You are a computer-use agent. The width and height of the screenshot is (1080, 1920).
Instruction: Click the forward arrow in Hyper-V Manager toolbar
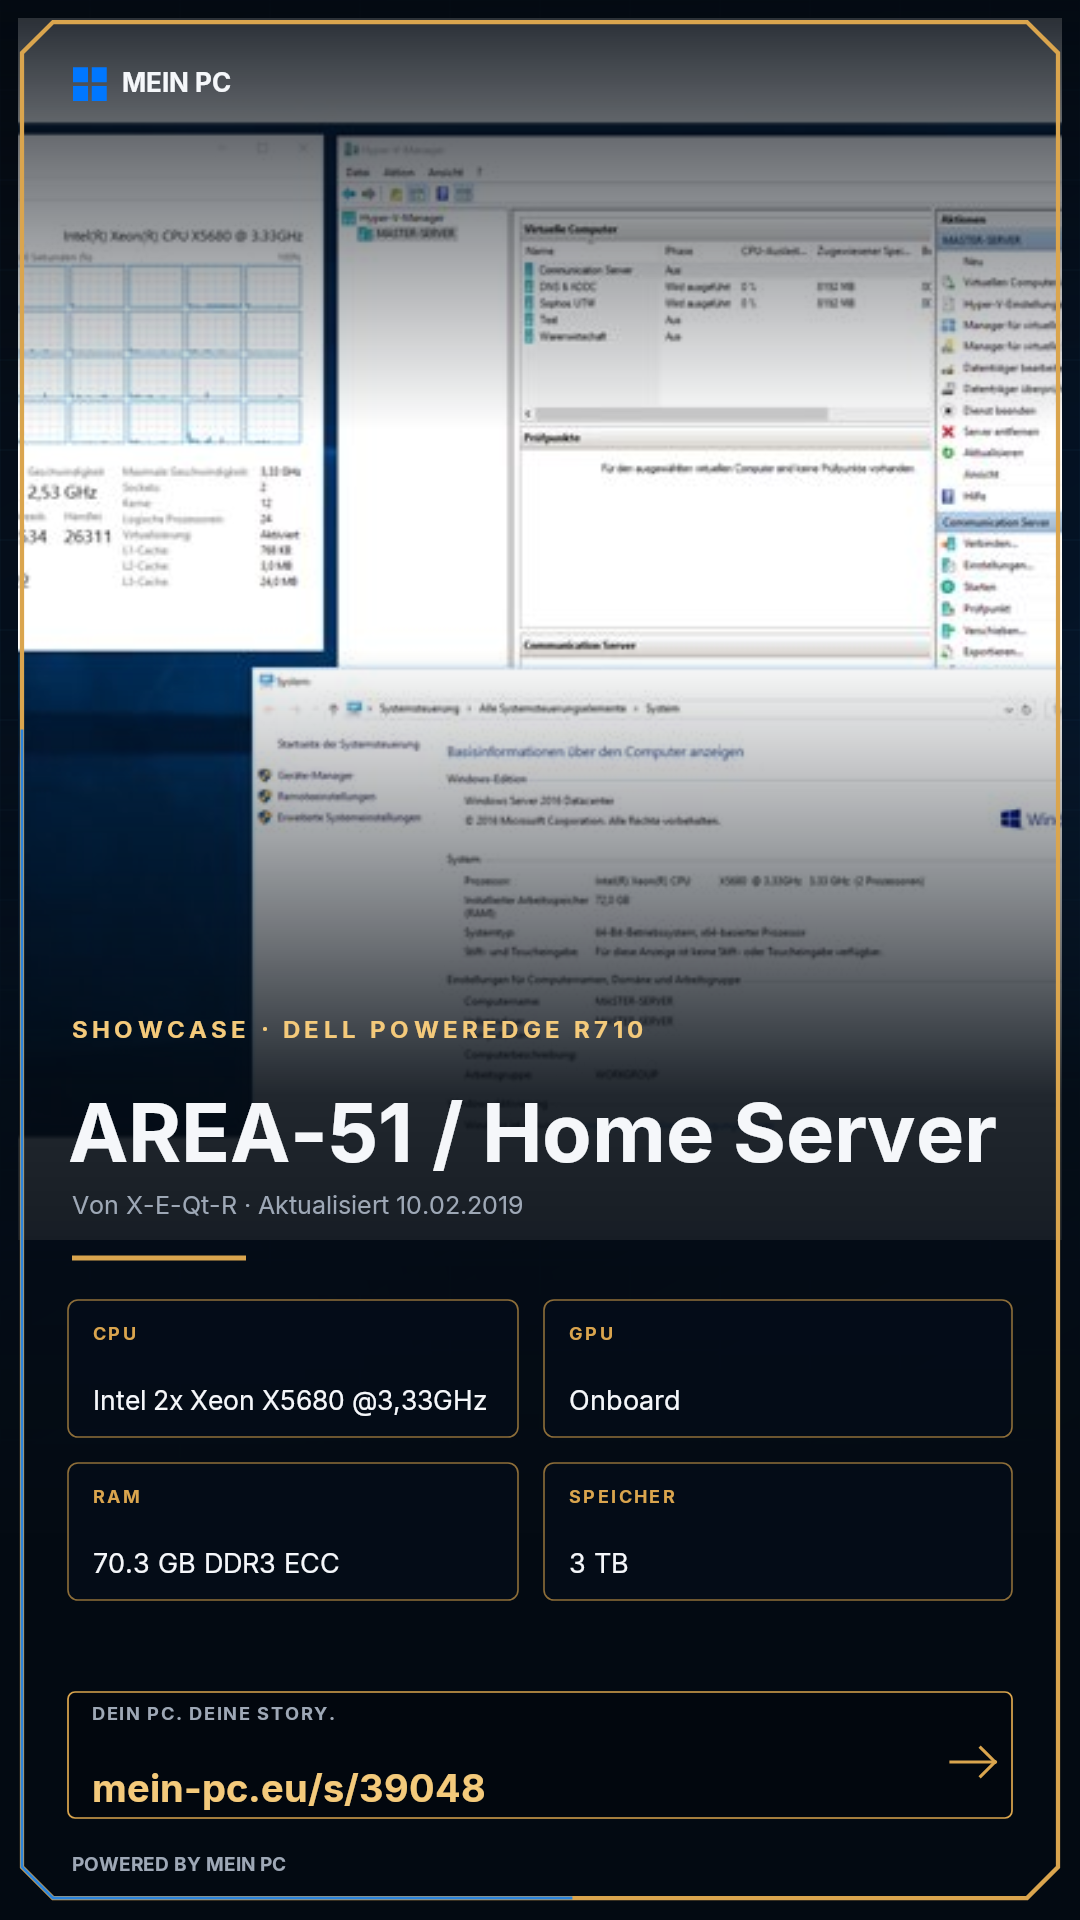(369, 193)
